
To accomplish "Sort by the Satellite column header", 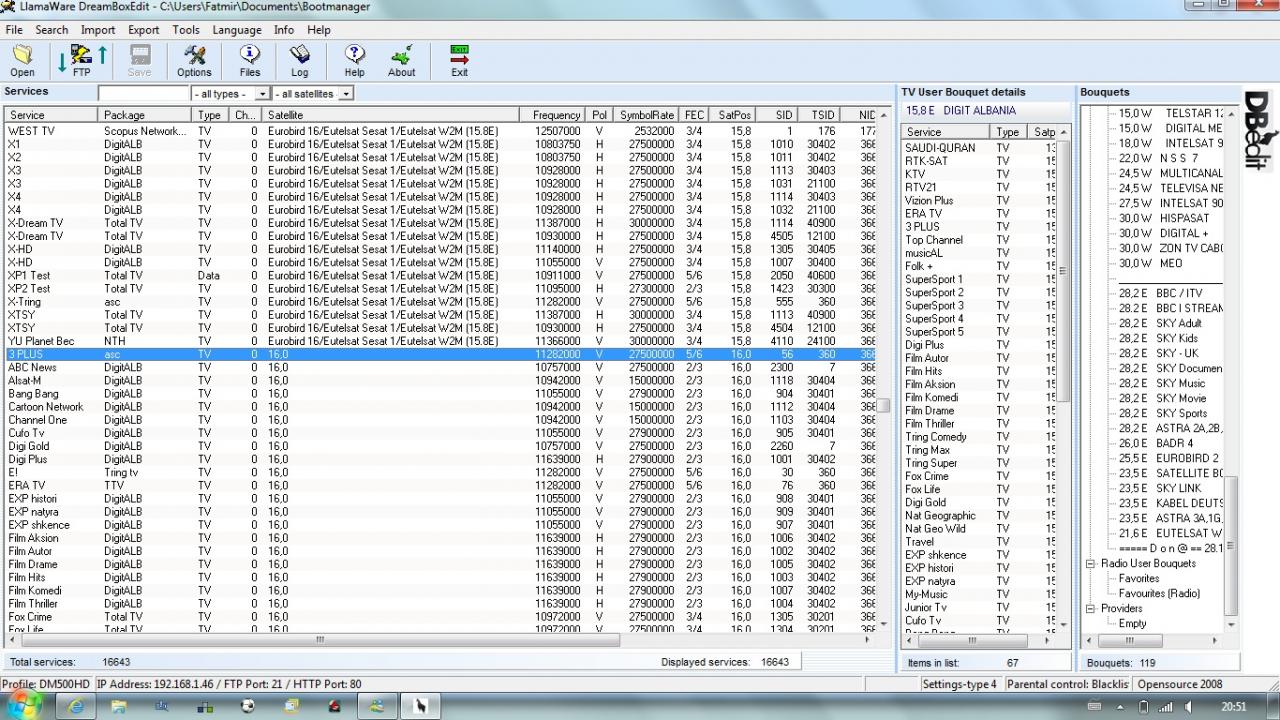I will [x=392, y=115].
